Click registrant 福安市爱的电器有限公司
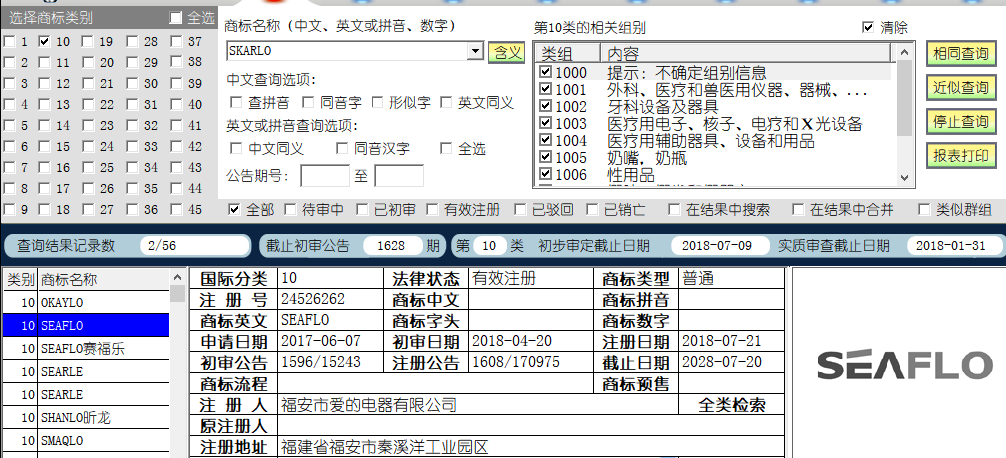 pos(369,405)
